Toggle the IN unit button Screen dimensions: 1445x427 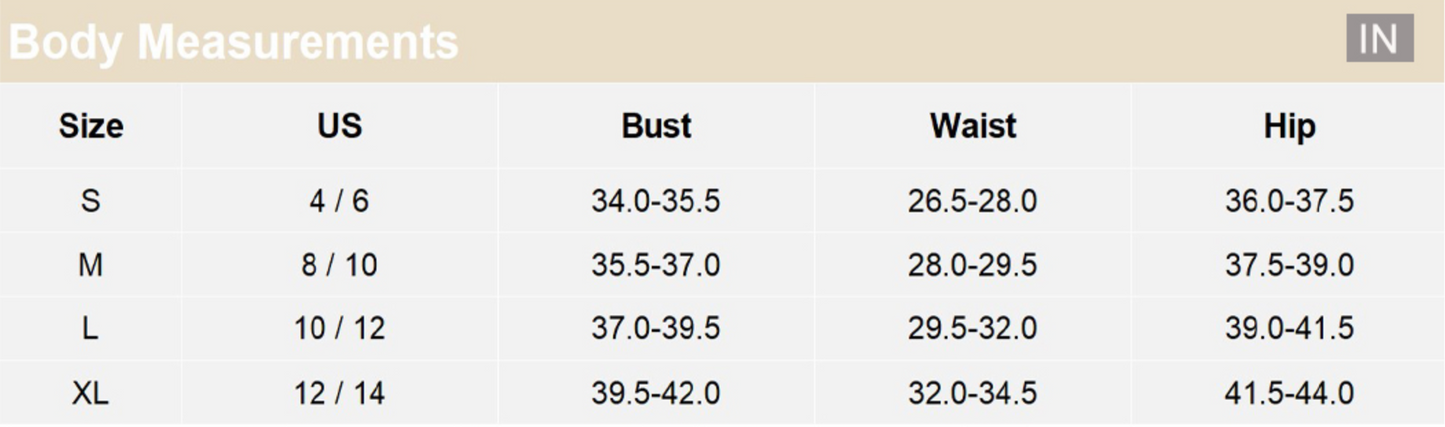click(1379, 39)
